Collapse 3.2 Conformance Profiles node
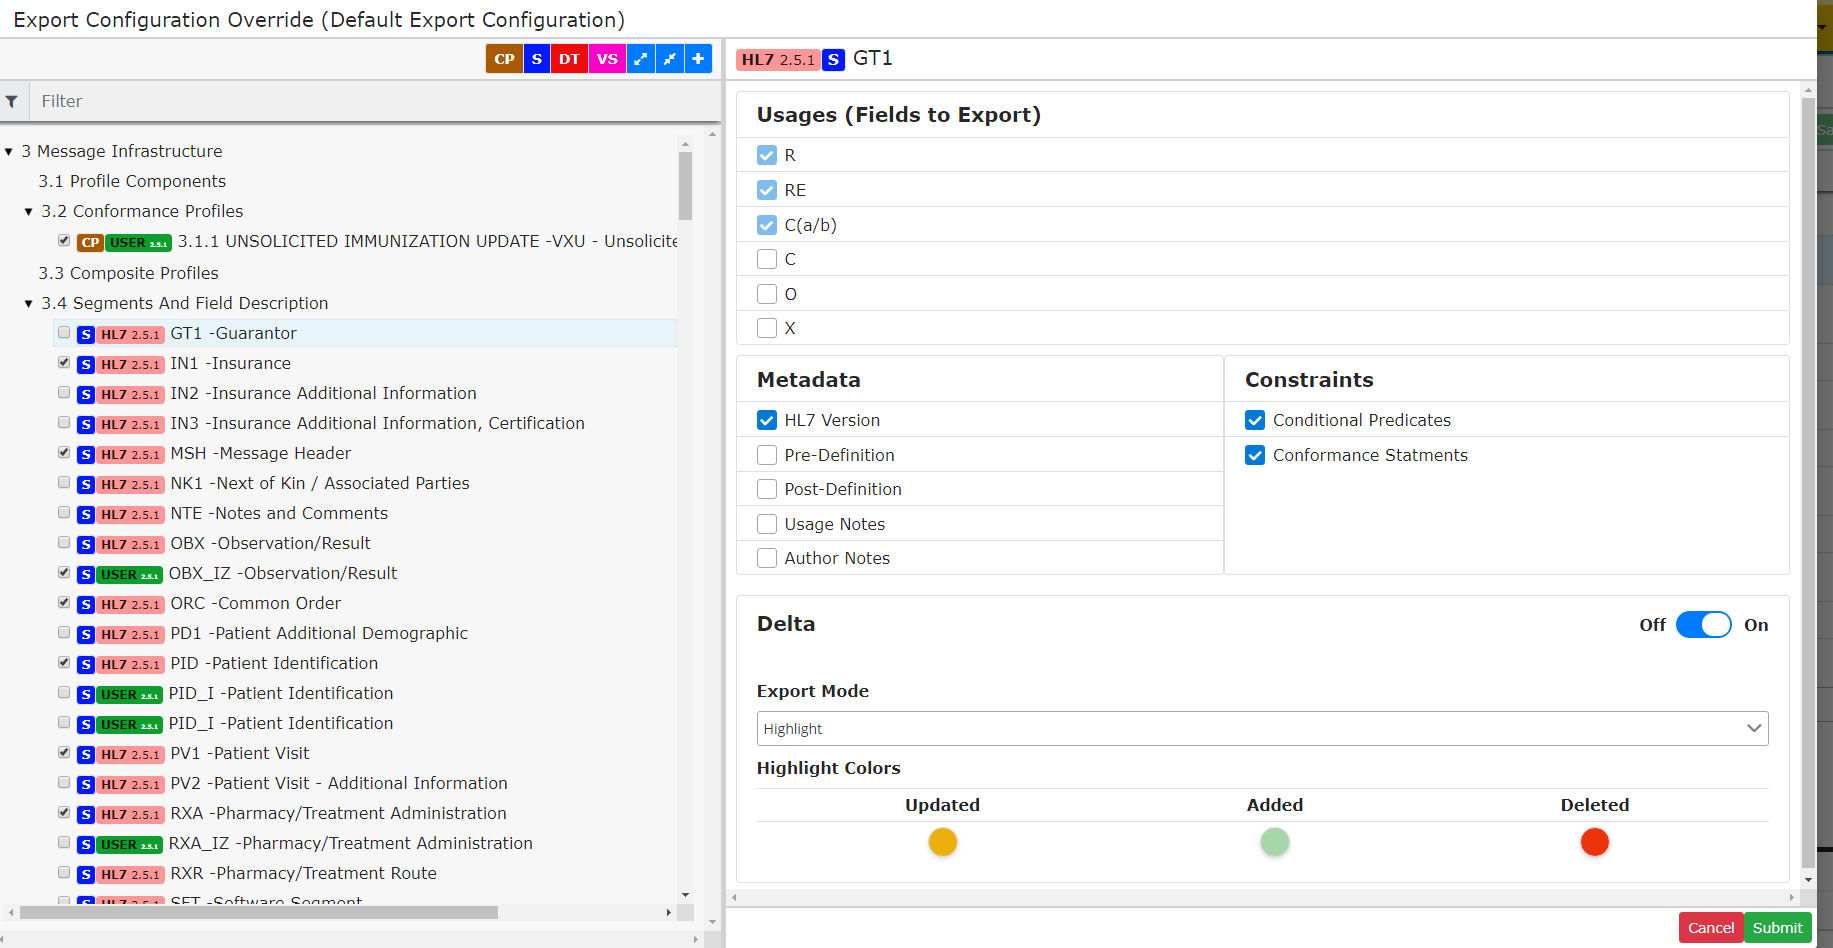Screen dimensions: 1833x948 click(x=29, y=212)
